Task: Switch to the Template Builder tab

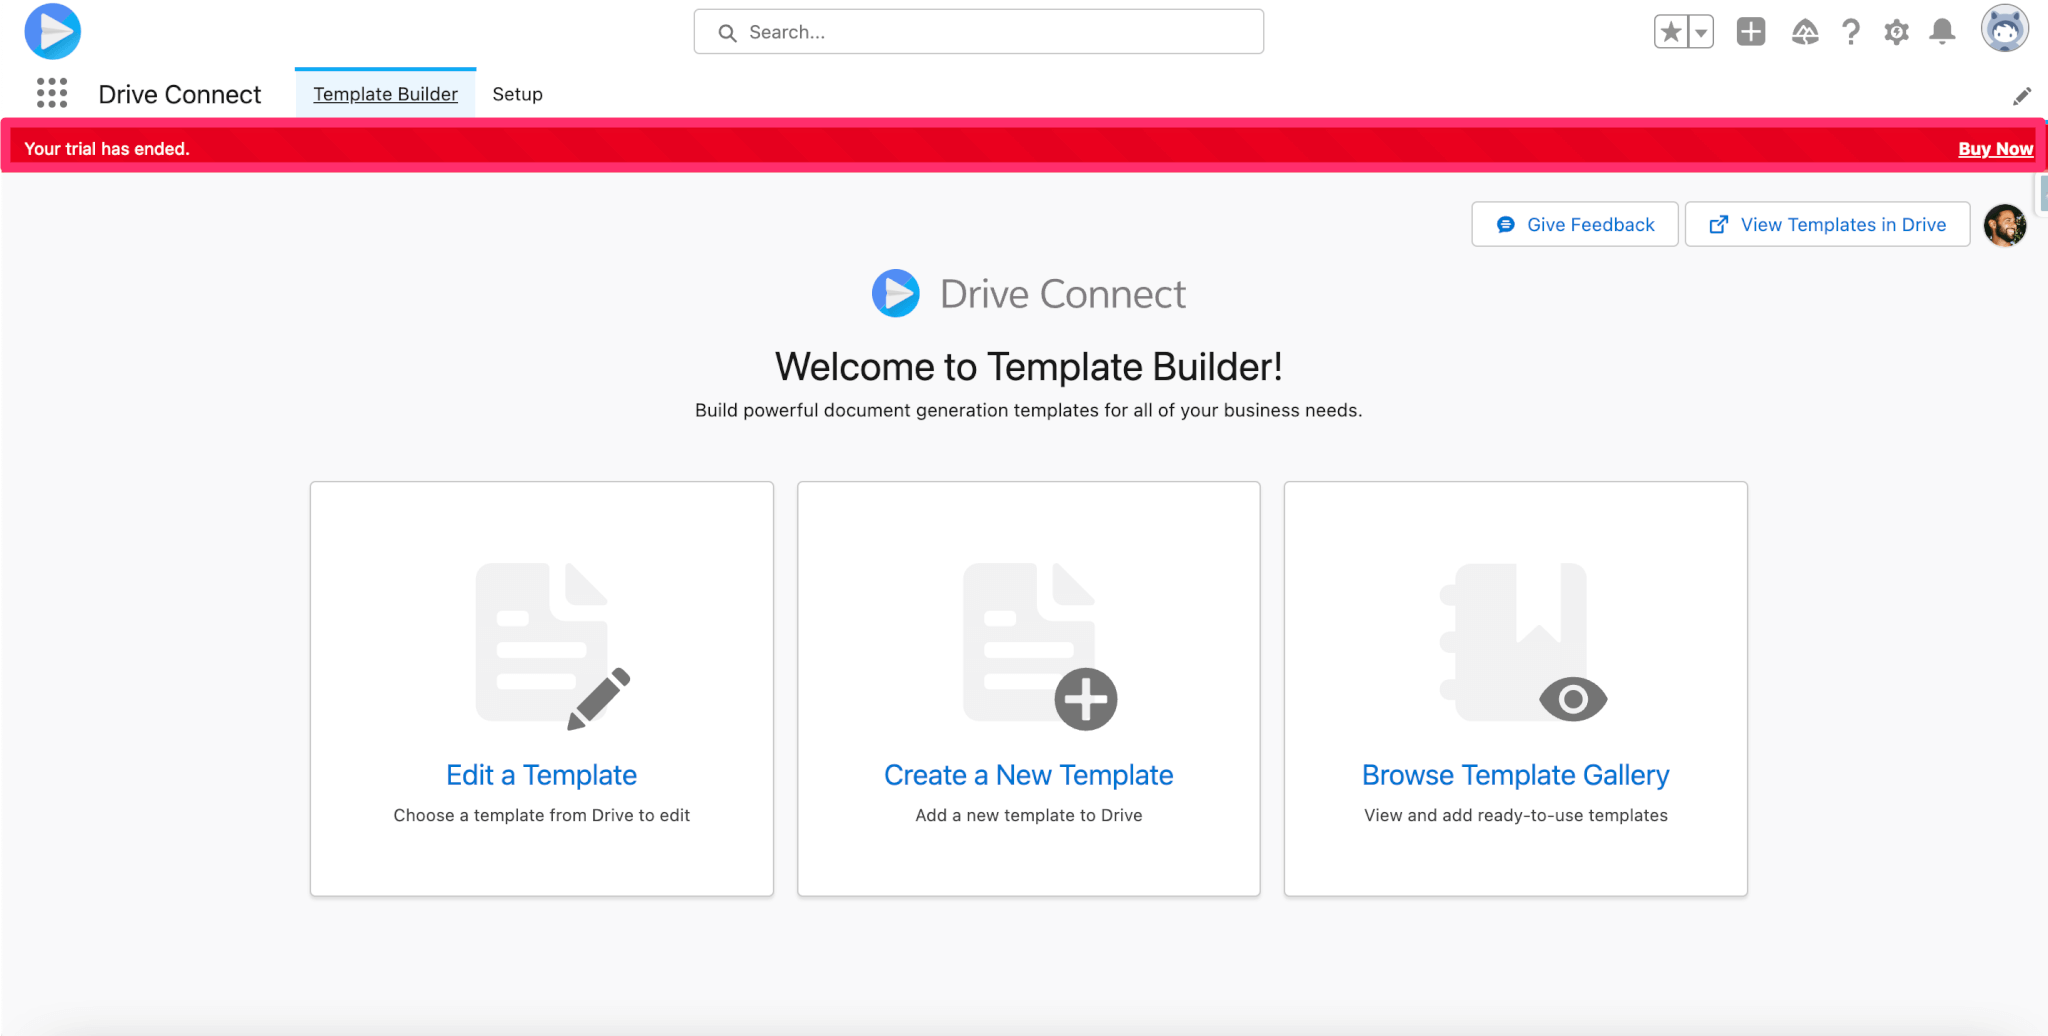Action: (x=385, y=94)
